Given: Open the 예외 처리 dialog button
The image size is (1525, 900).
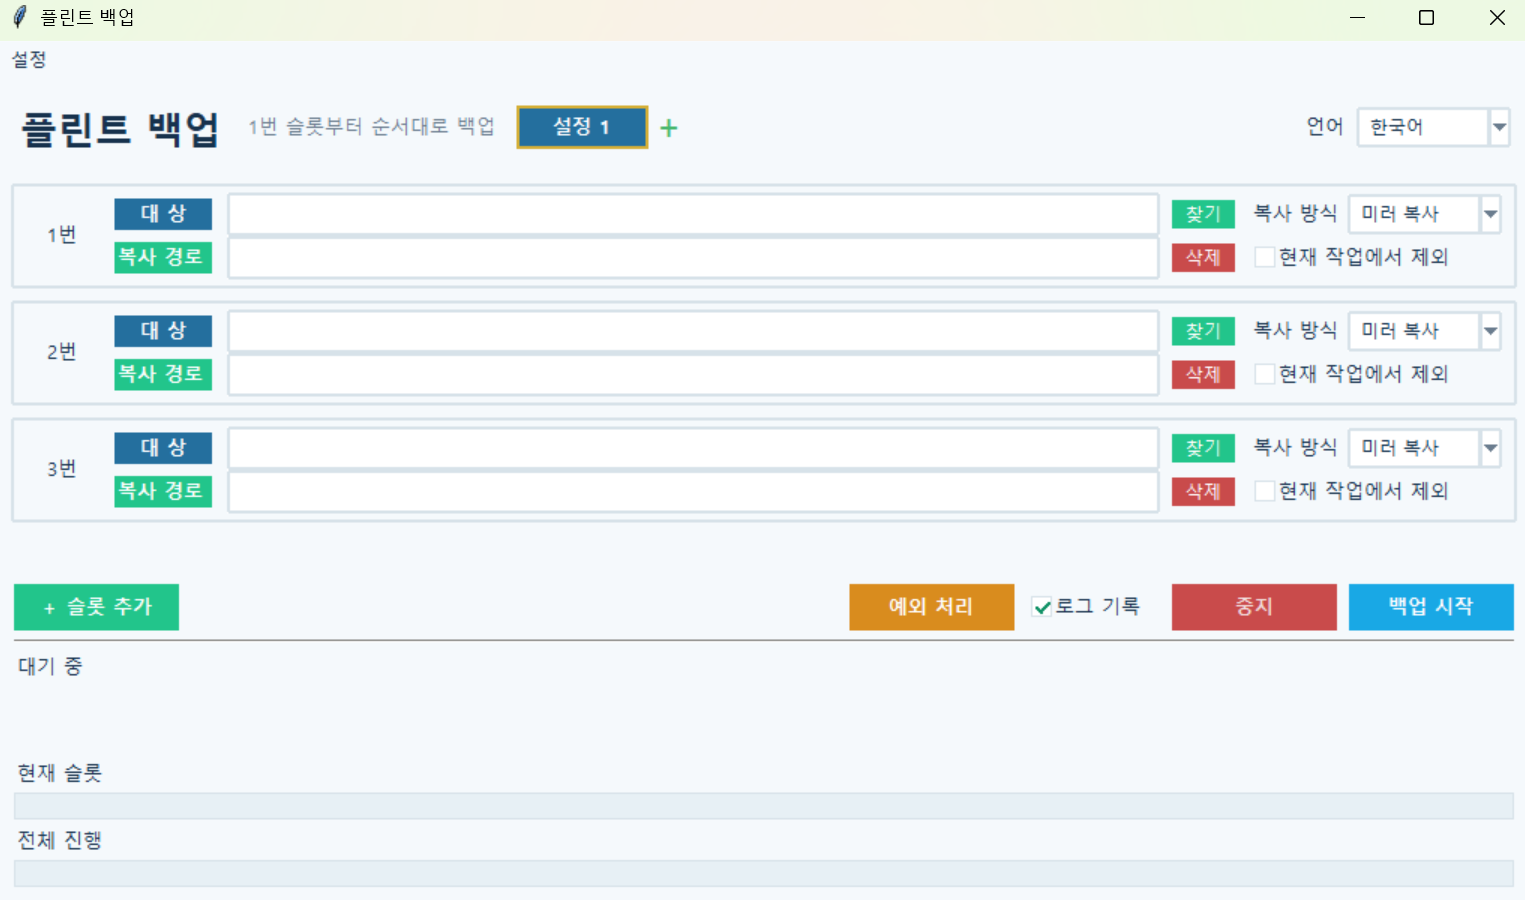Looking at the screenshot, I should click(931, 607).
